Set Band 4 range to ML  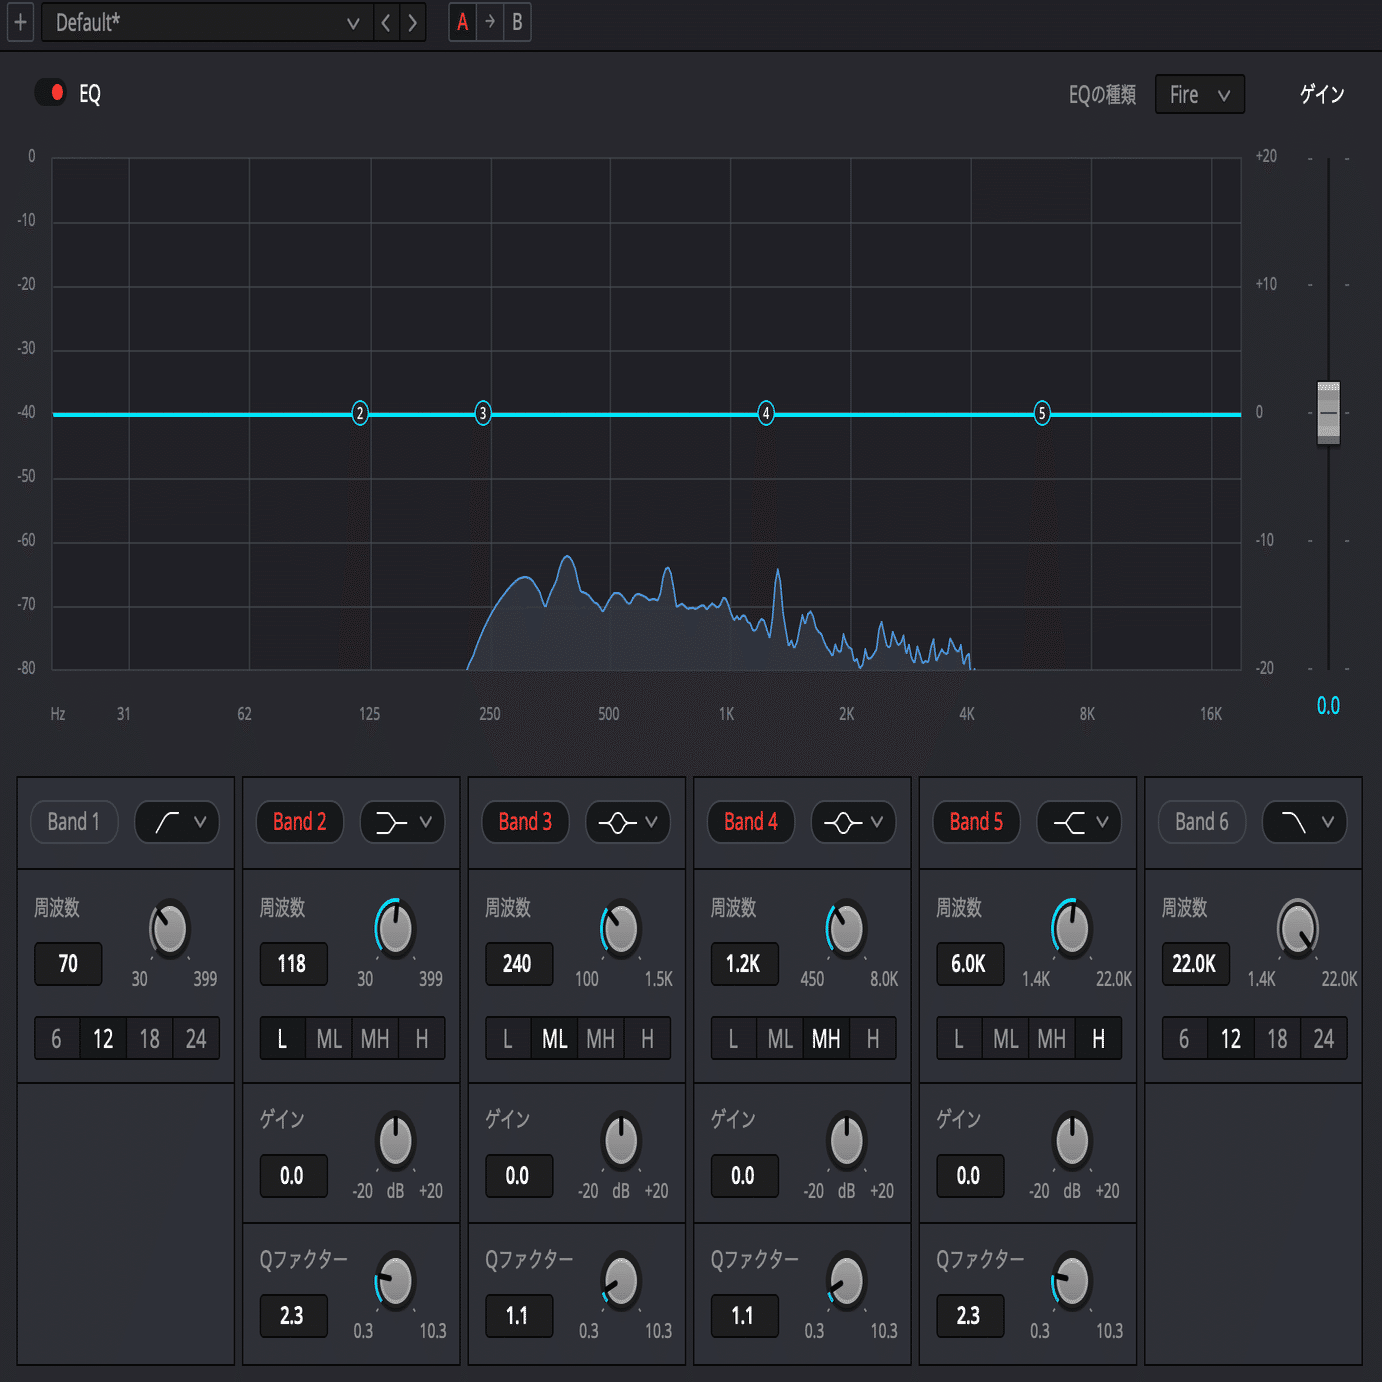click(780, 1039)
